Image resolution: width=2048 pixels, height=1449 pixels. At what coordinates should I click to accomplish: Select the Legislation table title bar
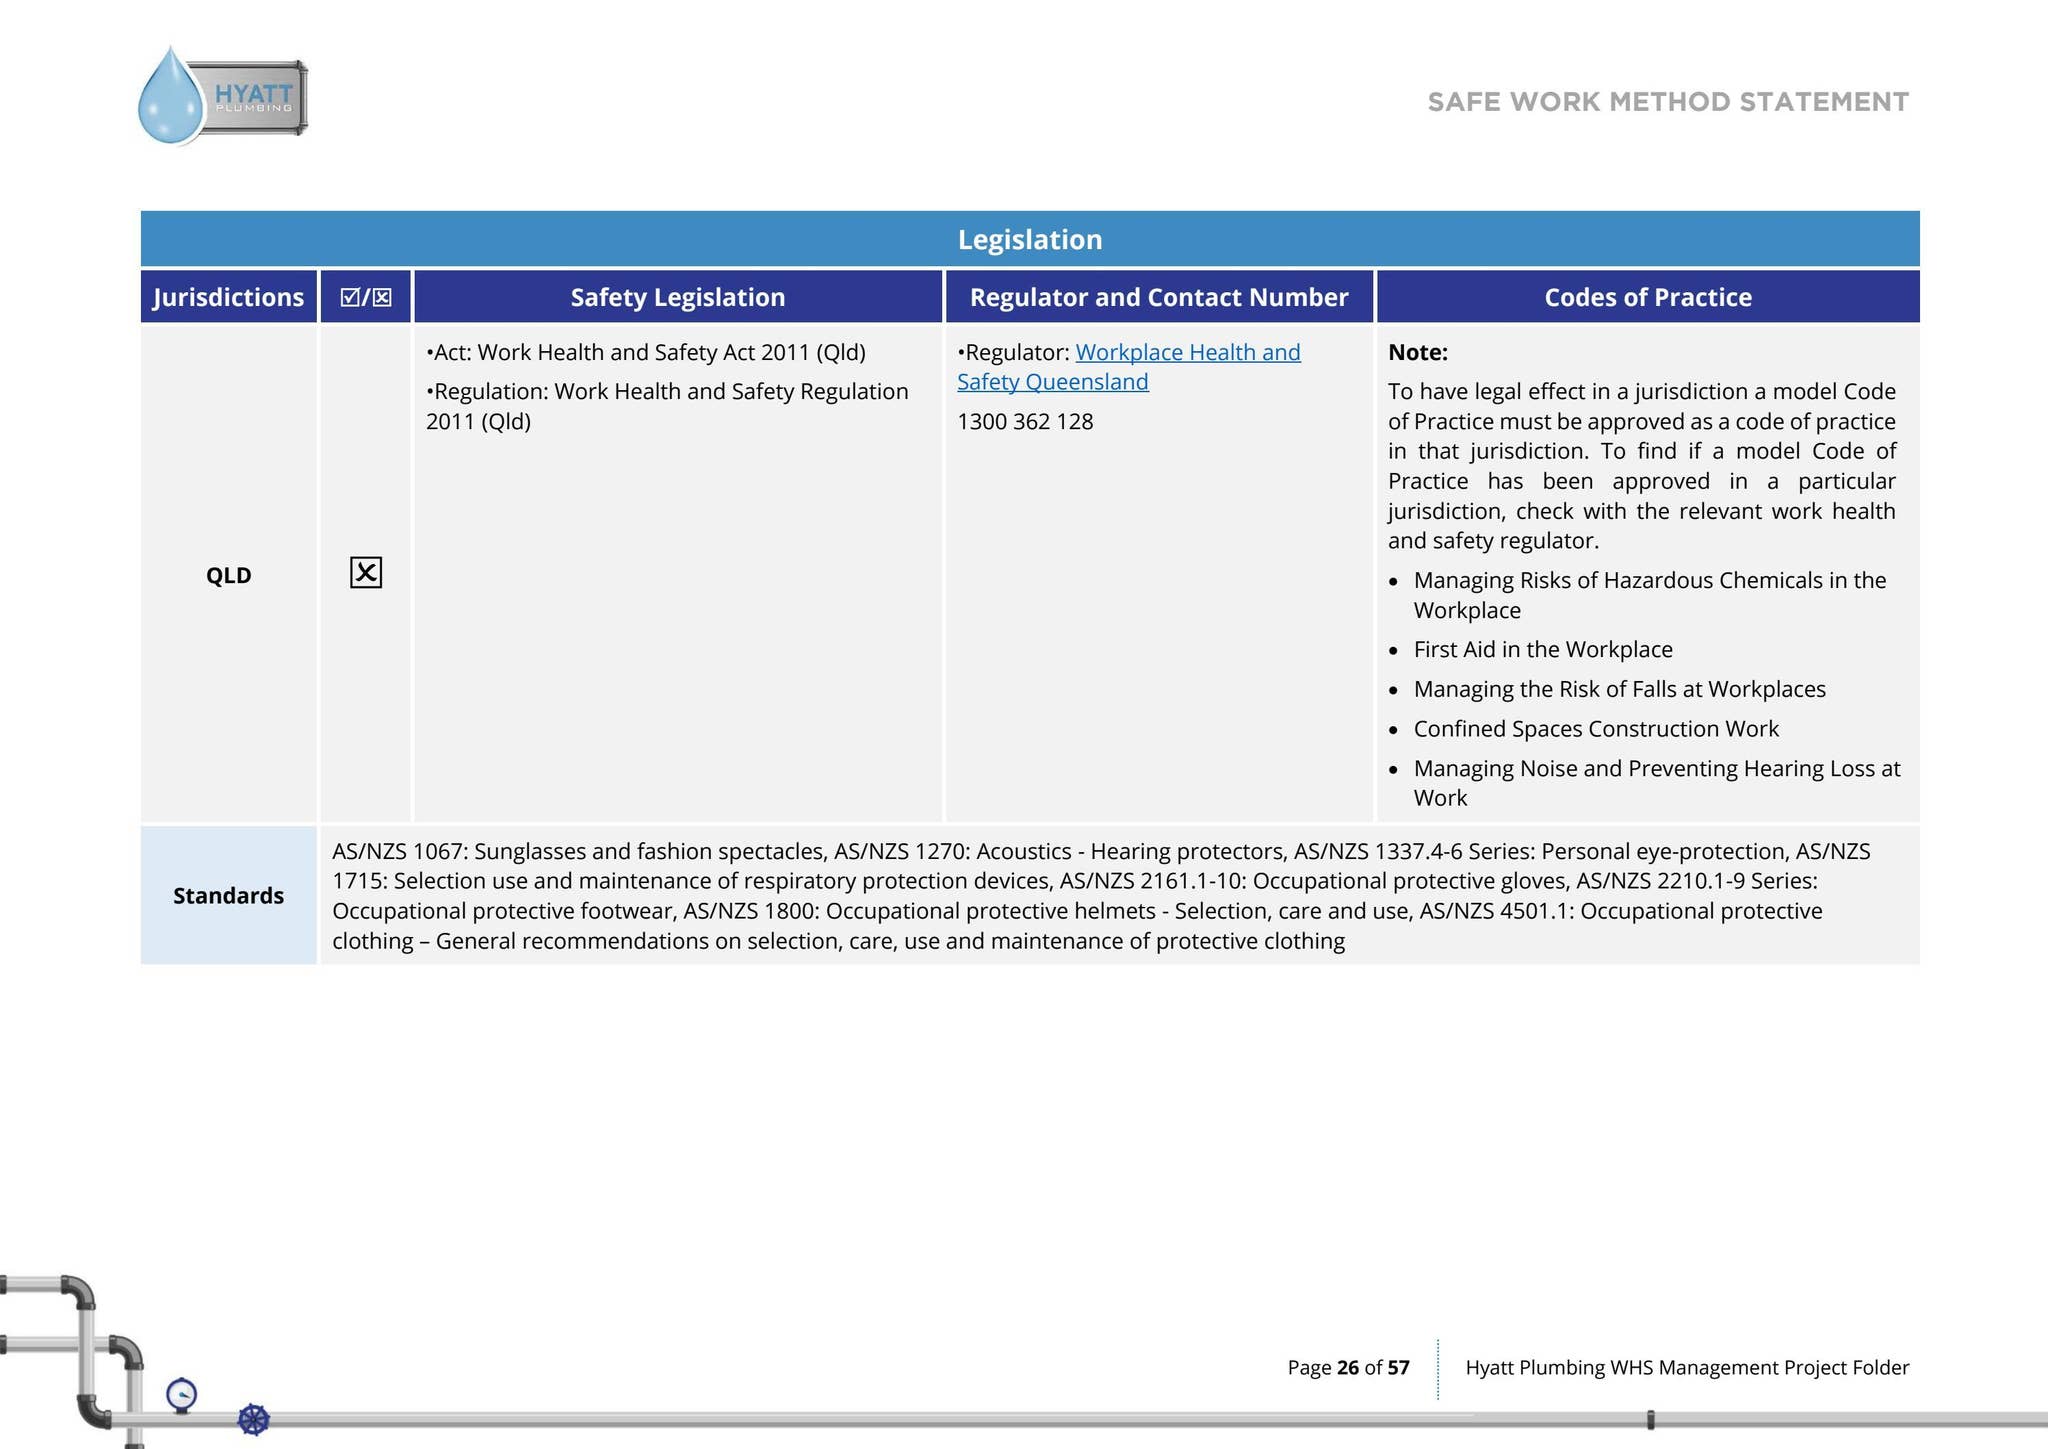tap(1030, 239)
